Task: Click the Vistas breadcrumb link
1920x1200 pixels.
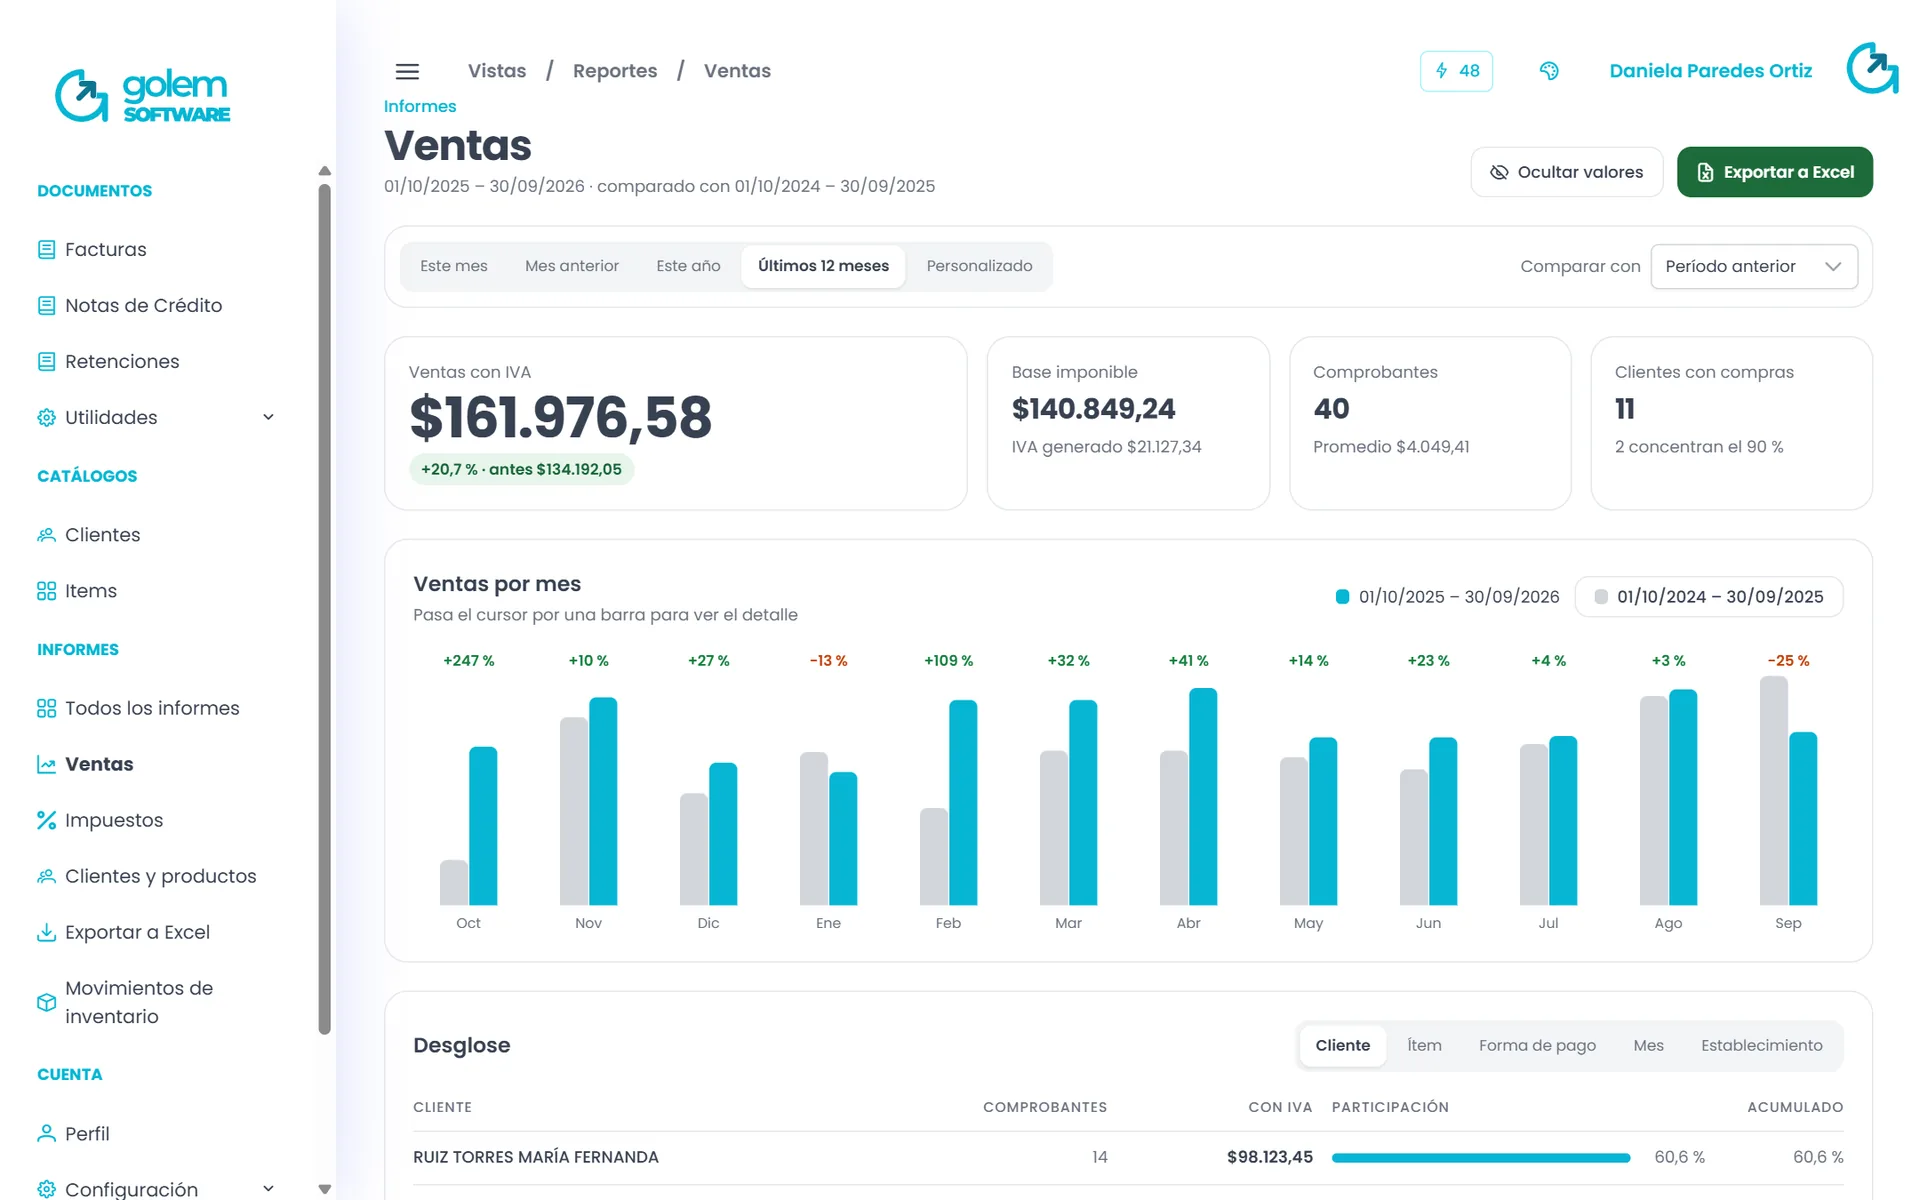Action: (x=497, y=71)
